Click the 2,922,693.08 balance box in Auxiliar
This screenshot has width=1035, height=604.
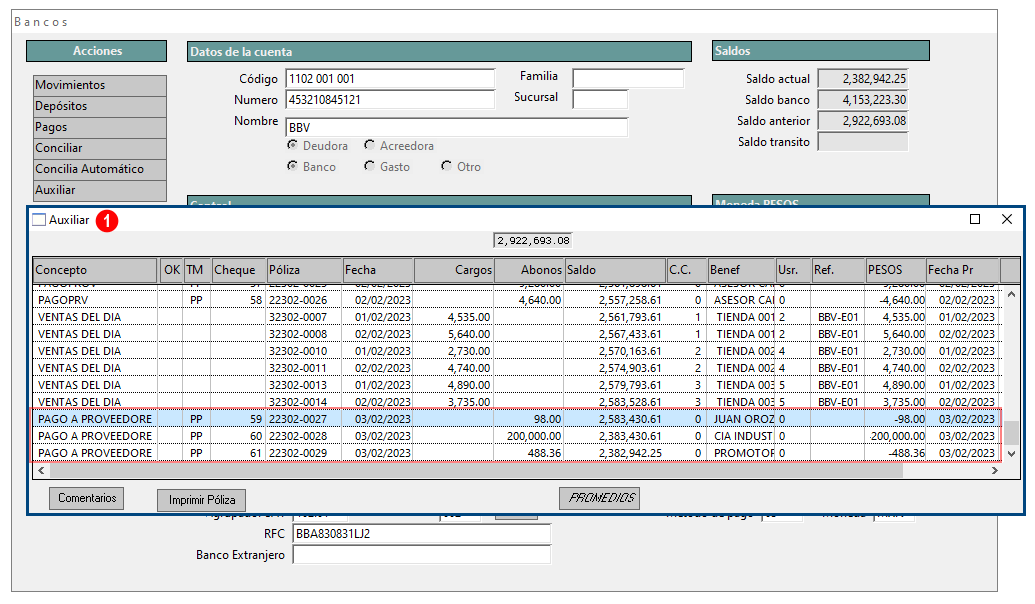point(533,241)
